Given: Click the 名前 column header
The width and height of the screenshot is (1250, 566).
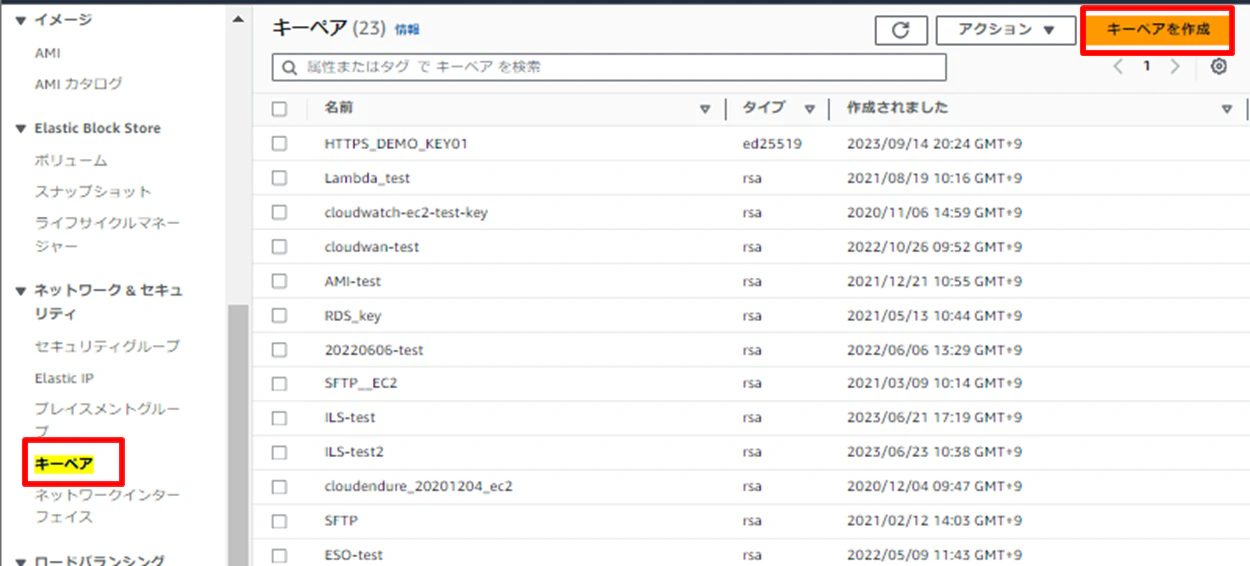Looking at the screenshot, I should [339, 108].
